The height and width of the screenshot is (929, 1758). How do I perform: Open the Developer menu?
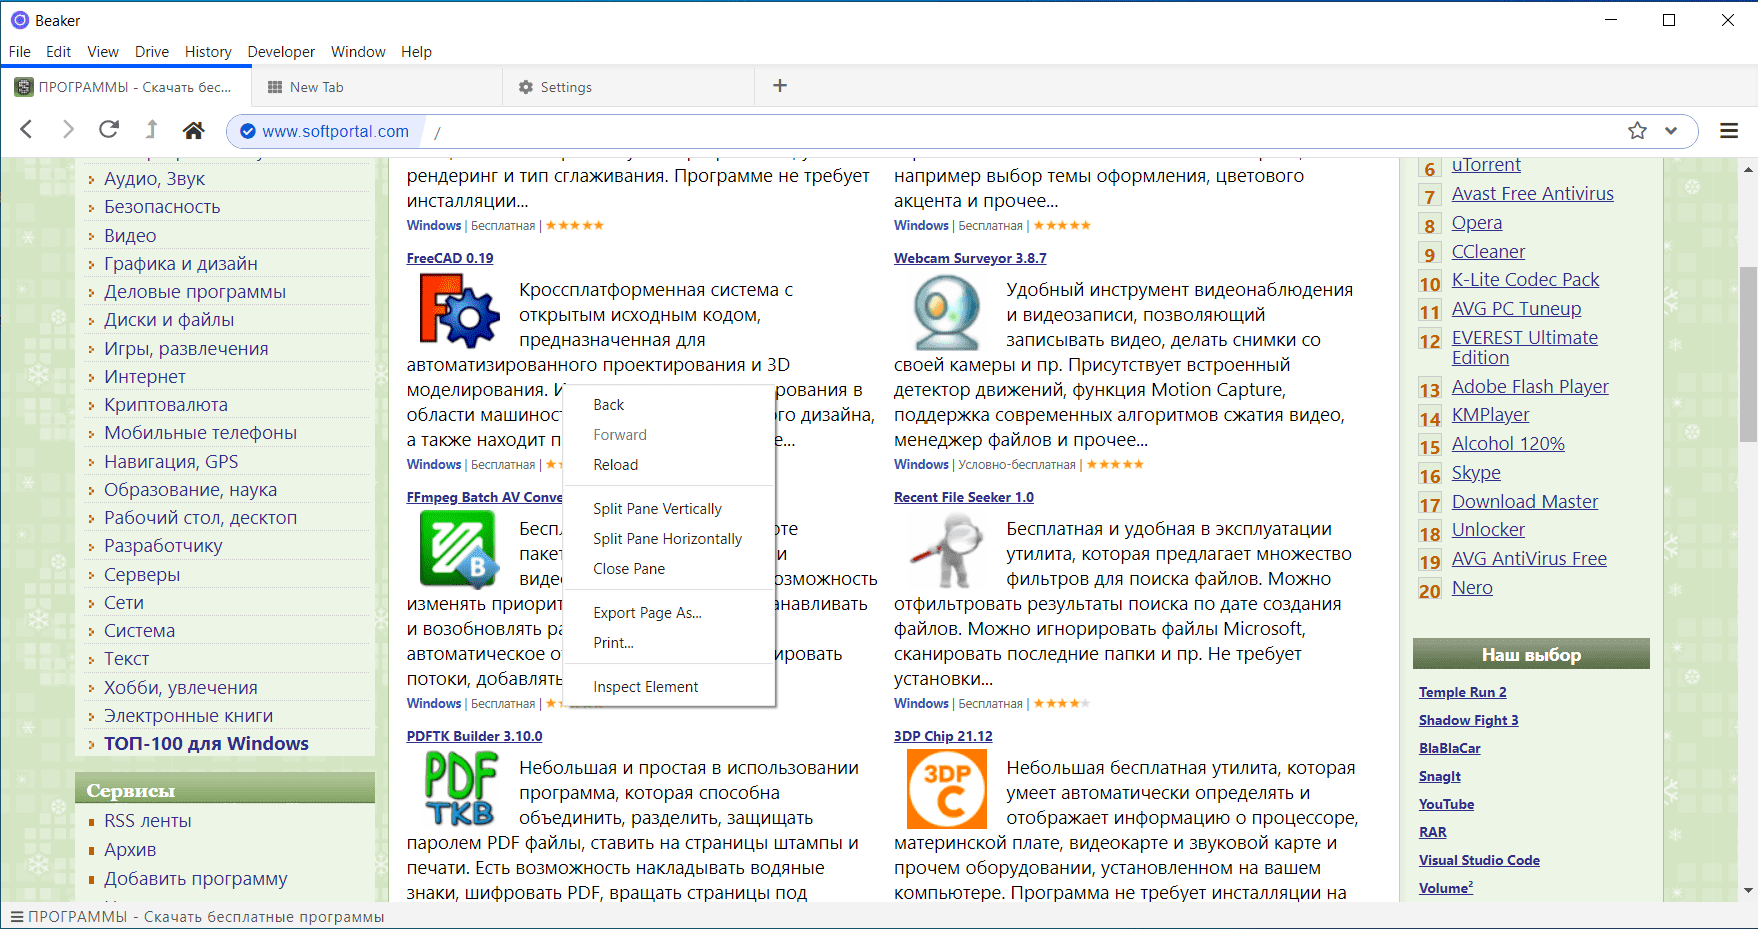(281, 52)
